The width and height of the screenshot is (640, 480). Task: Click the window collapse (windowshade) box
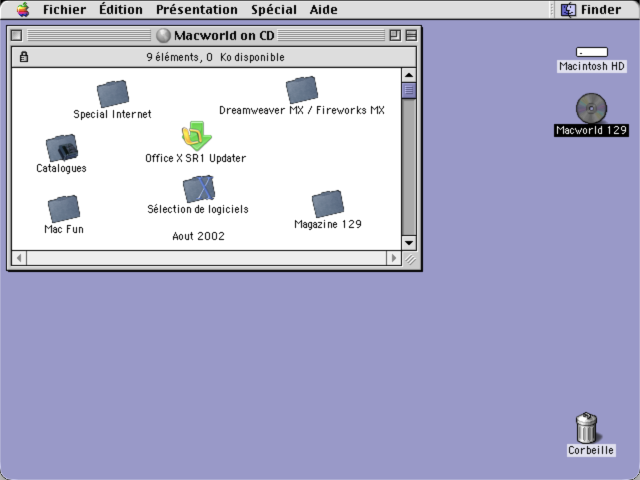[411, 36]
